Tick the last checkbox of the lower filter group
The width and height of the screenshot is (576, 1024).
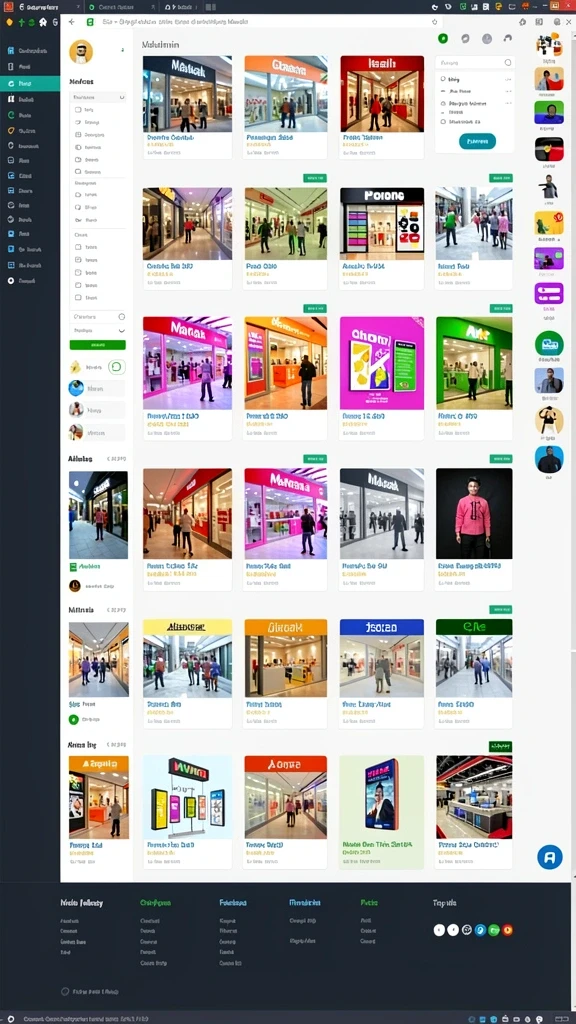tap(78, 297)
